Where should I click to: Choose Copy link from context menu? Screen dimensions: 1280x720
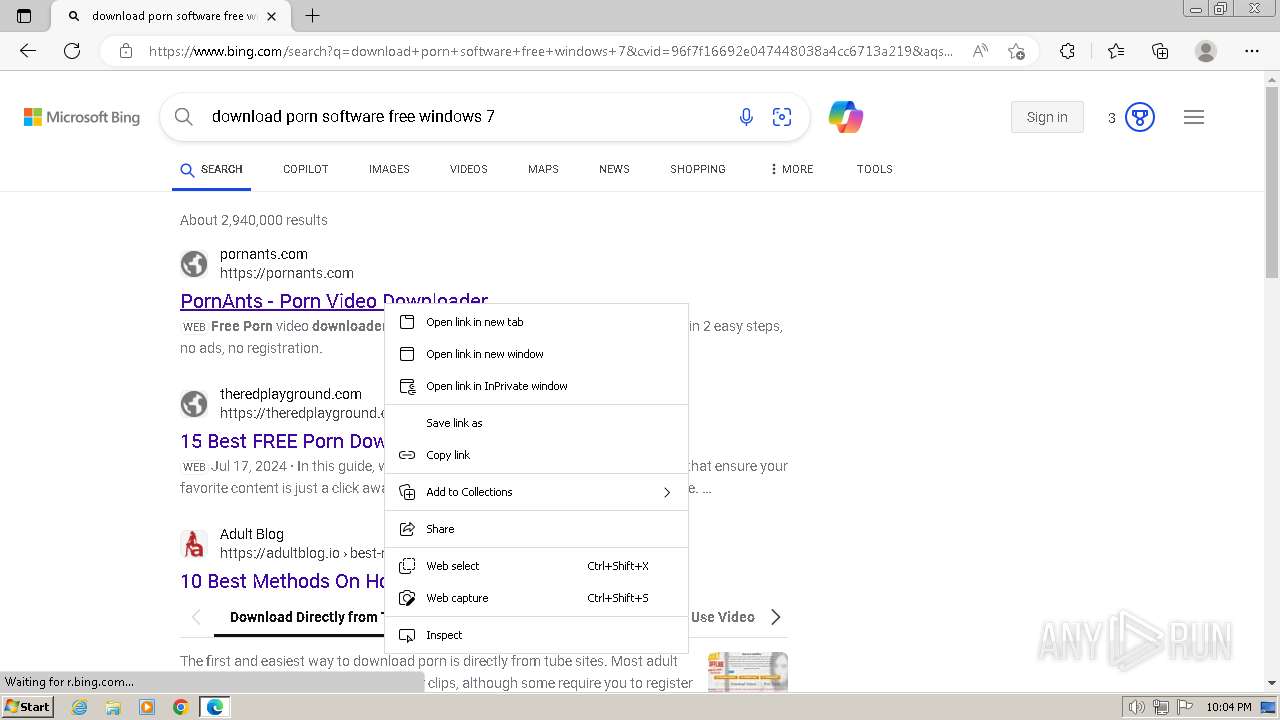click(x=536, y=455)
